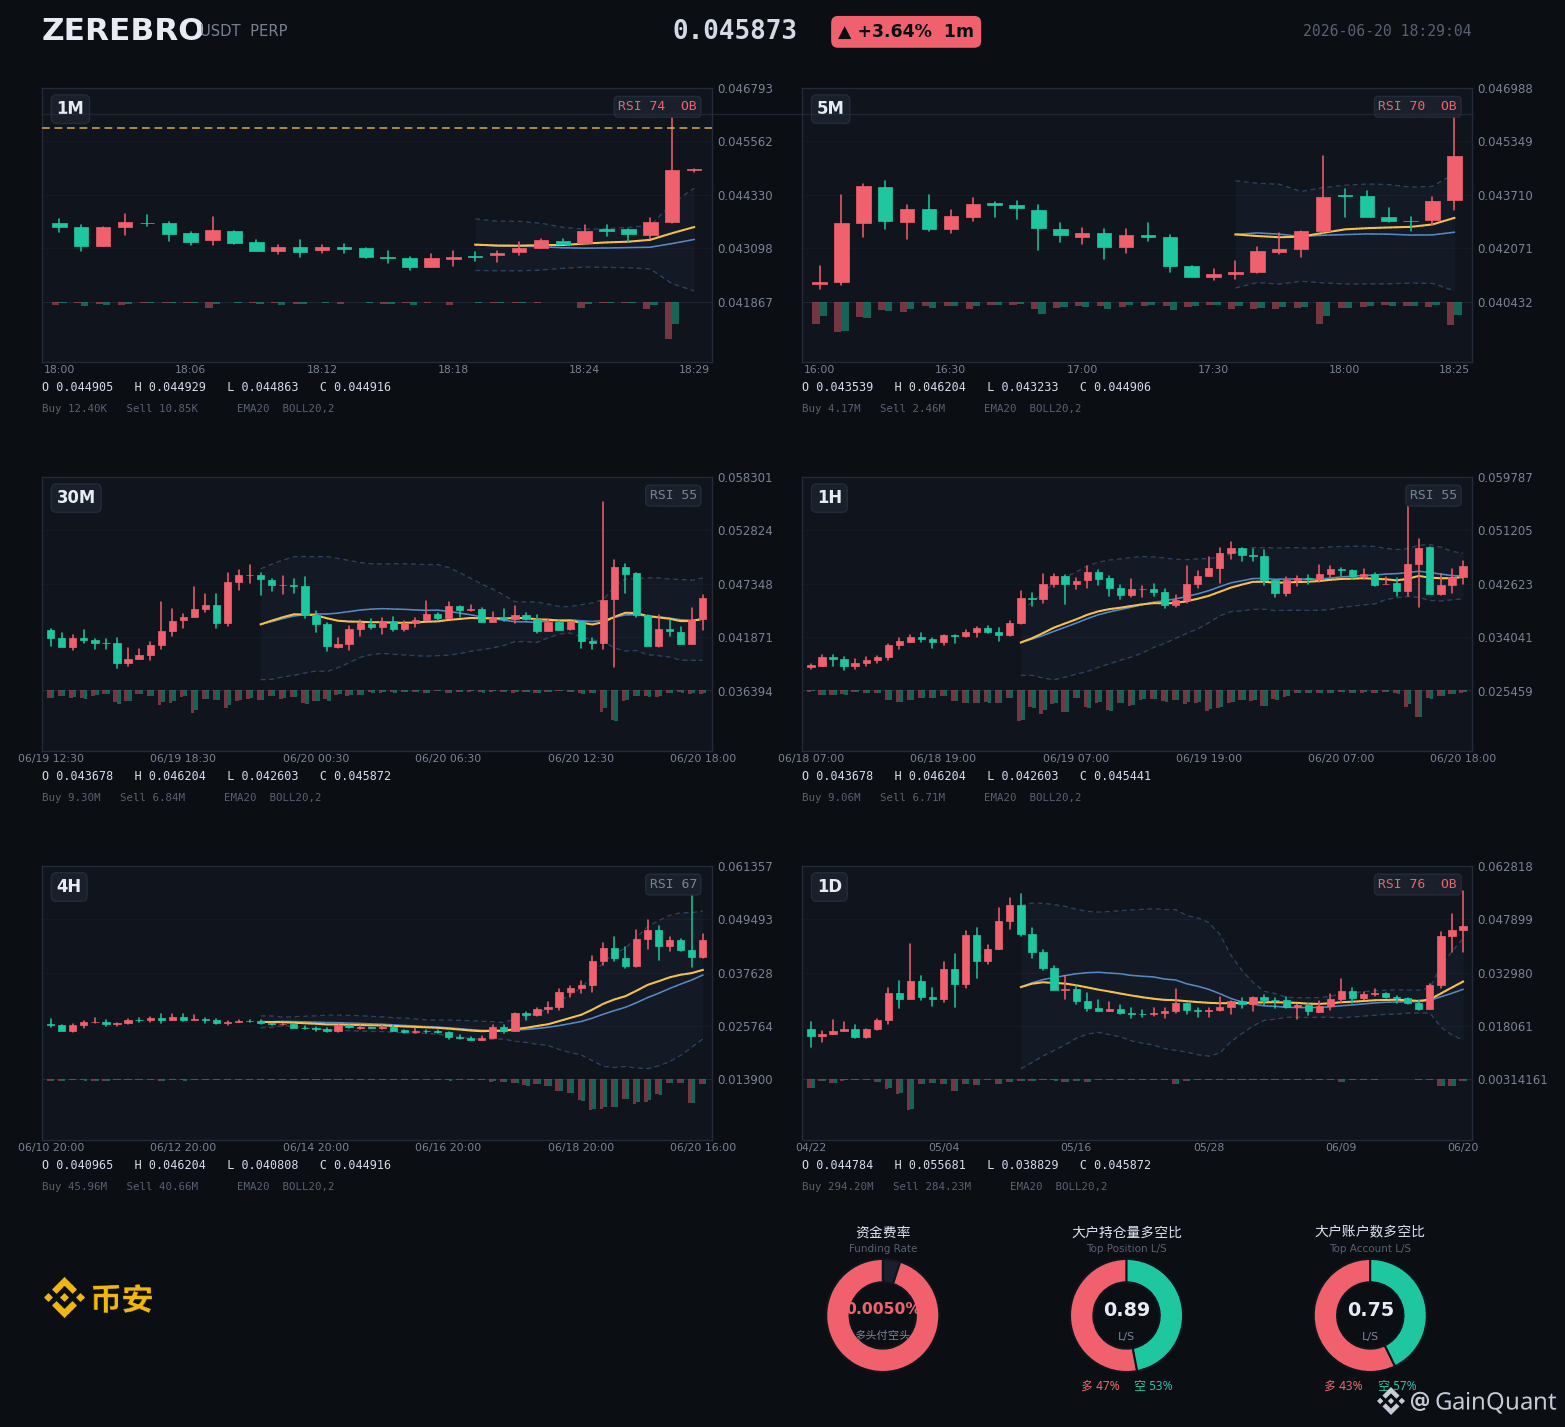Click the high value H 0.044929
Screen dimensions: 1565x1427
click(x=170, y=387)
